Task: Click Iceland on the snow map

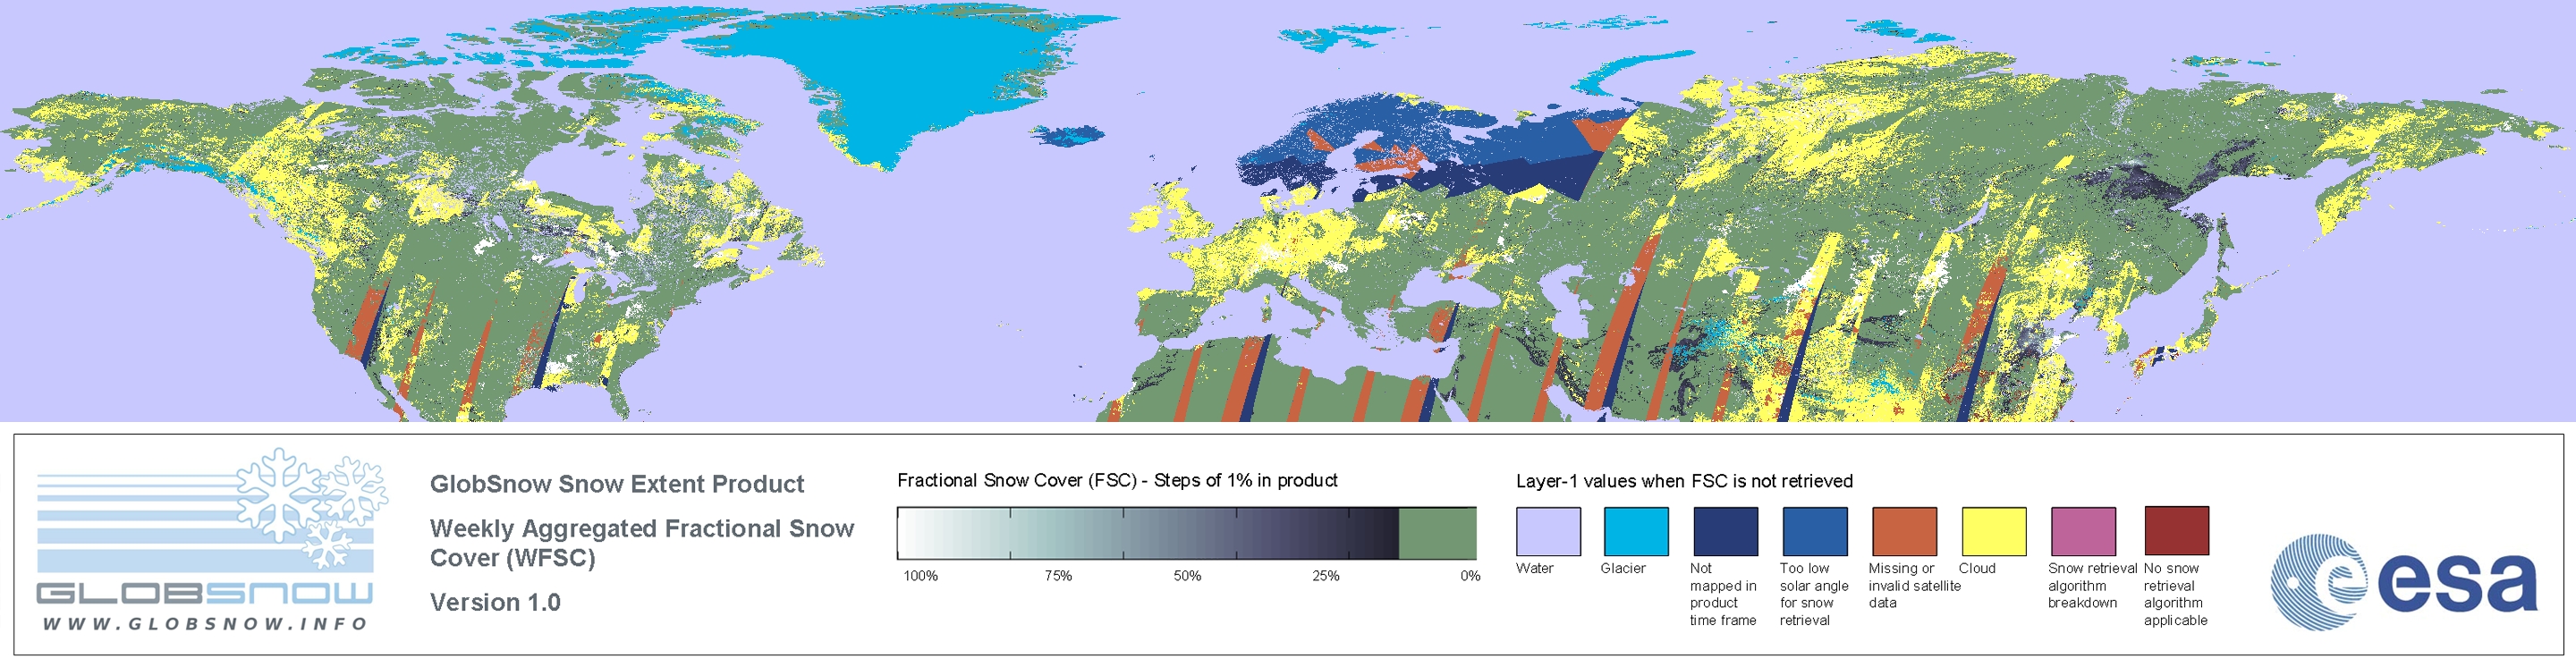Action: (x=1068, y=135)
